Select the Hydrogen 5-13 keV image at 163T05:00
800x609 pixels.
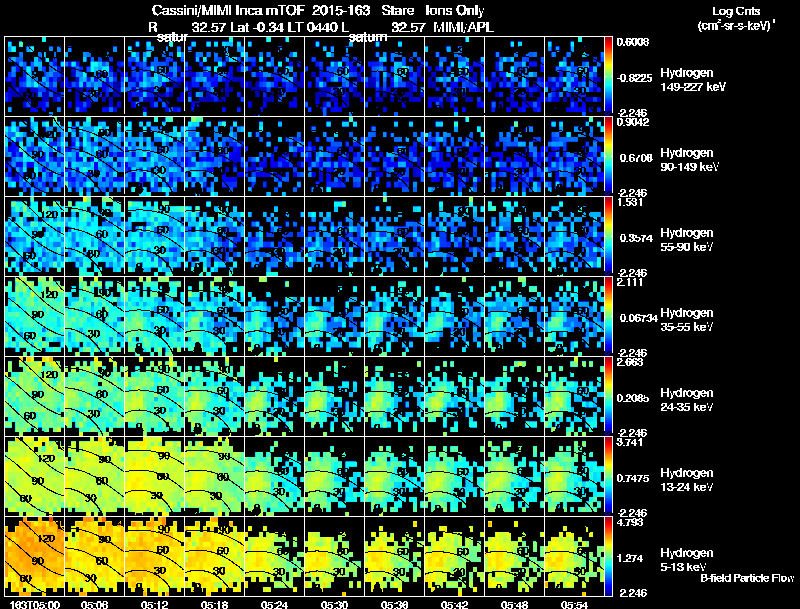[35, 556]
